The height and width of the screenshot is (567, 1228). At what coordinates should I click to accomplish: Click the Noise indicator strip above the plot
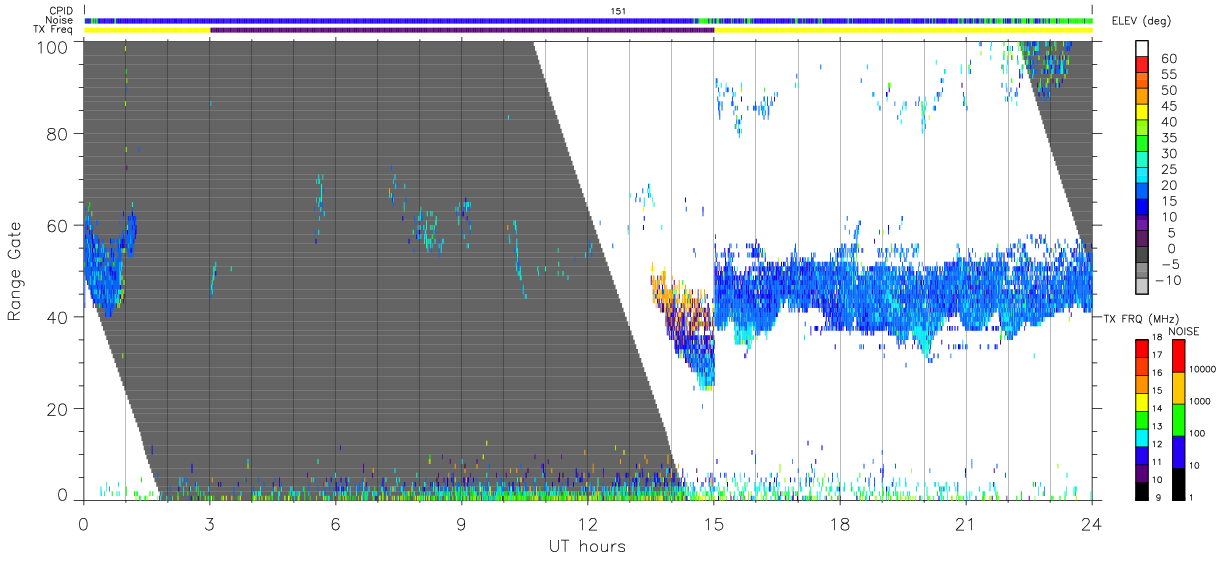(588, 20)
